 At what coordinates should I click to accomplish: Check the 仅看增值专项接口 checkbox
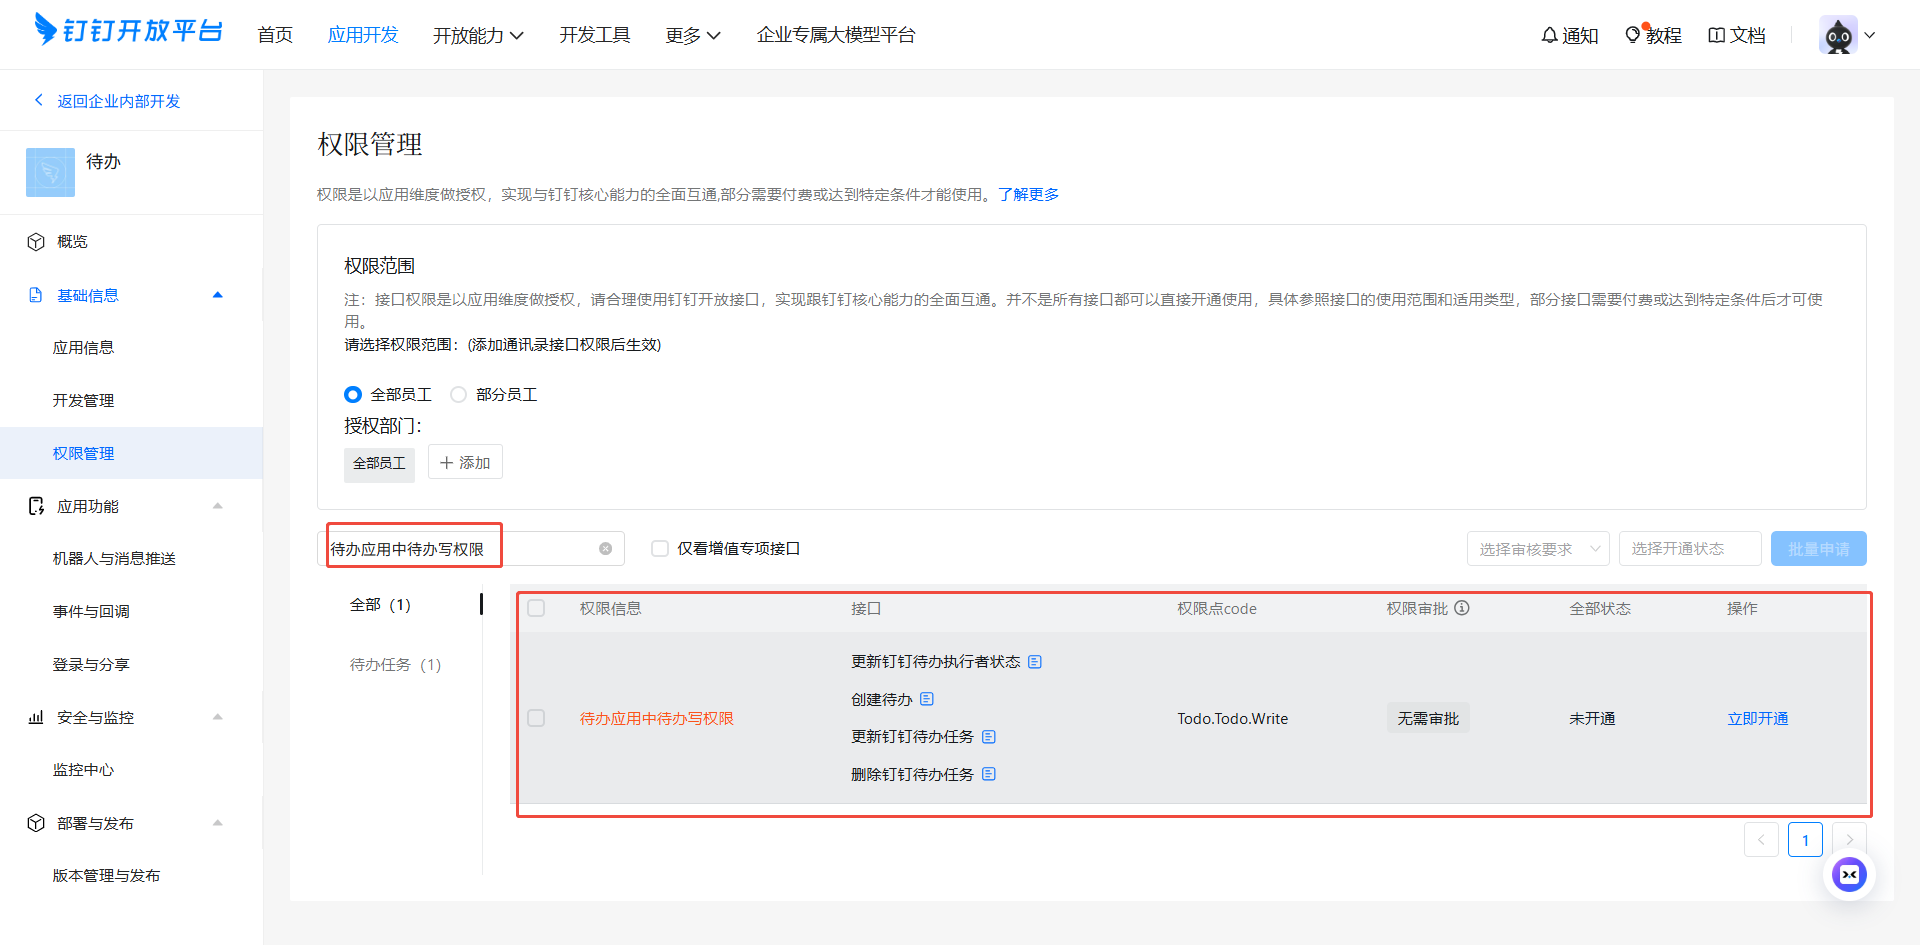660,549
